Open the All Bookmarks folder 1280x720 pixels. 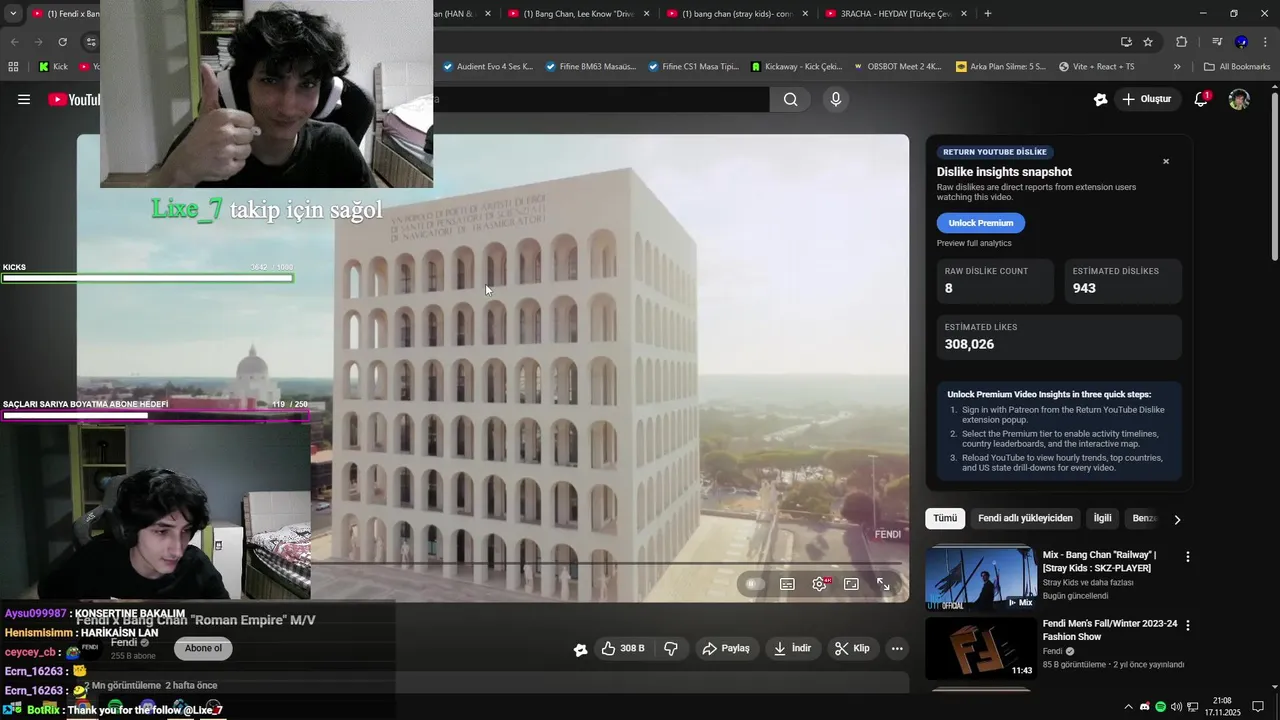(1237, 67)
